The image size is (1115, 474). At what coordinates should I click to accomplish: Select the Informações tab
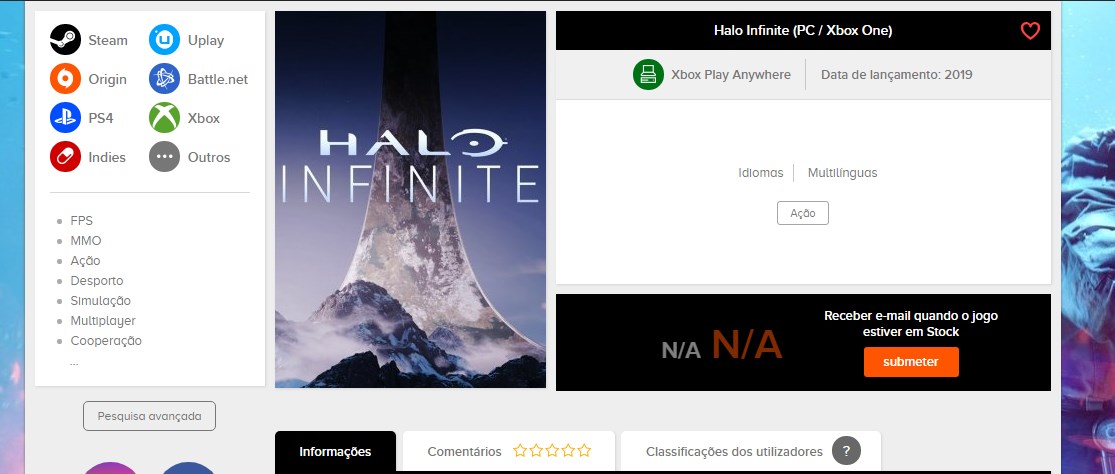(336, 451)
